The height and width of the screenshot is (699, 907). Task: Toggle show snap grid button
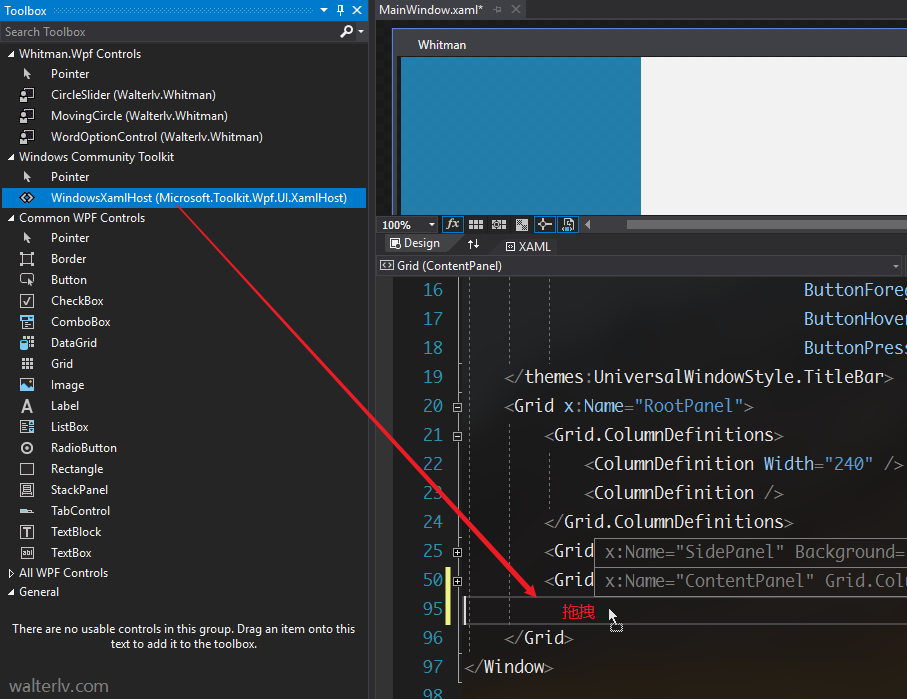click(x=476, y=225)
